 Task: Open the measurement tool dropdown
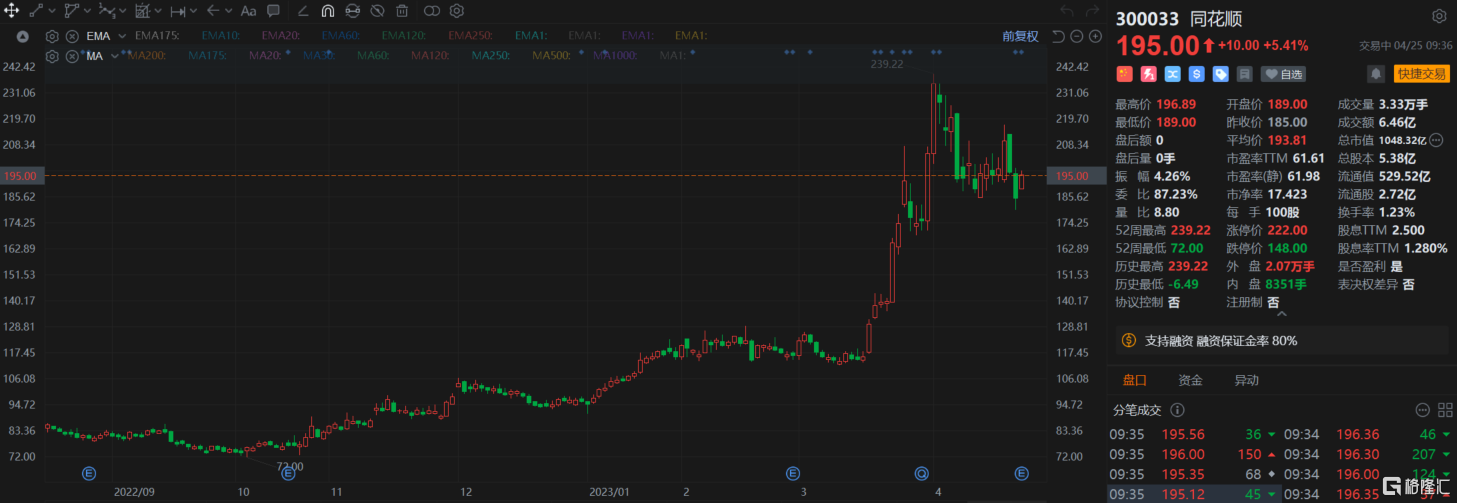click(194, 11)
